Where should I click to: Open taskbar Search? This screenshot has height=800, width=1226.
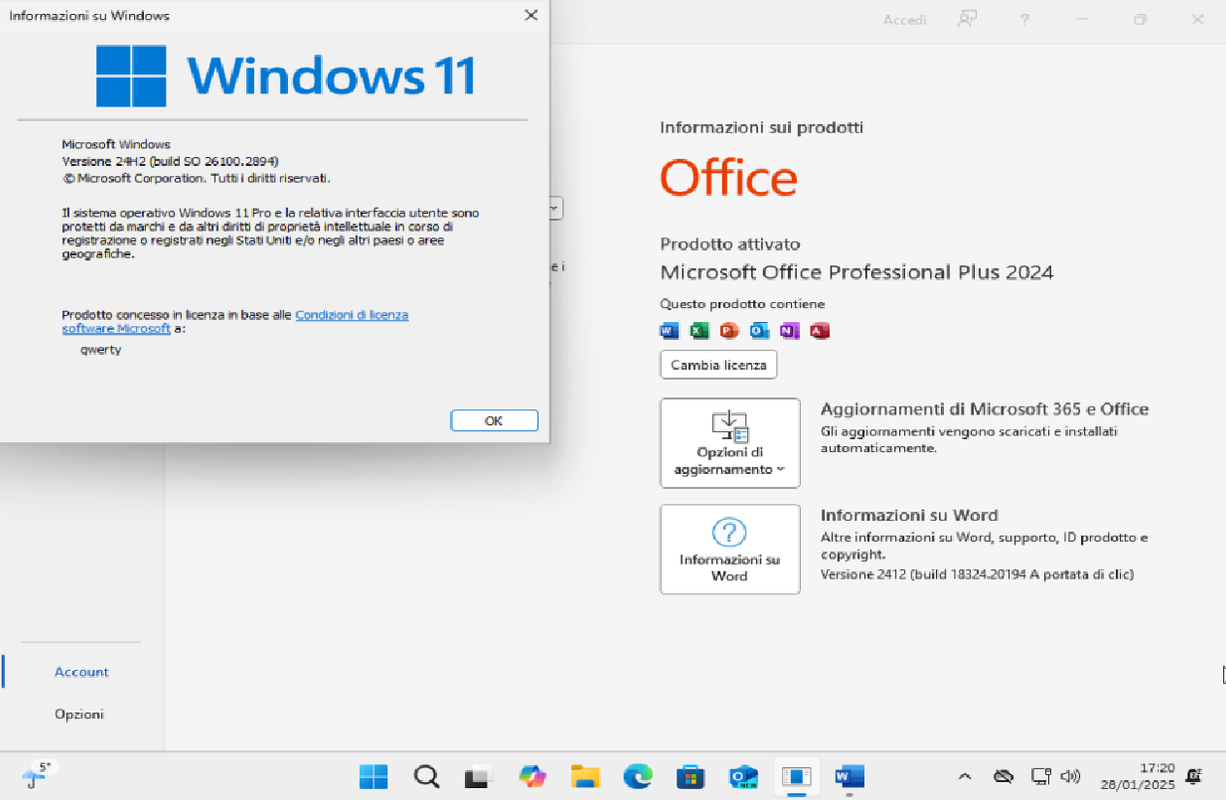[427, 776]
